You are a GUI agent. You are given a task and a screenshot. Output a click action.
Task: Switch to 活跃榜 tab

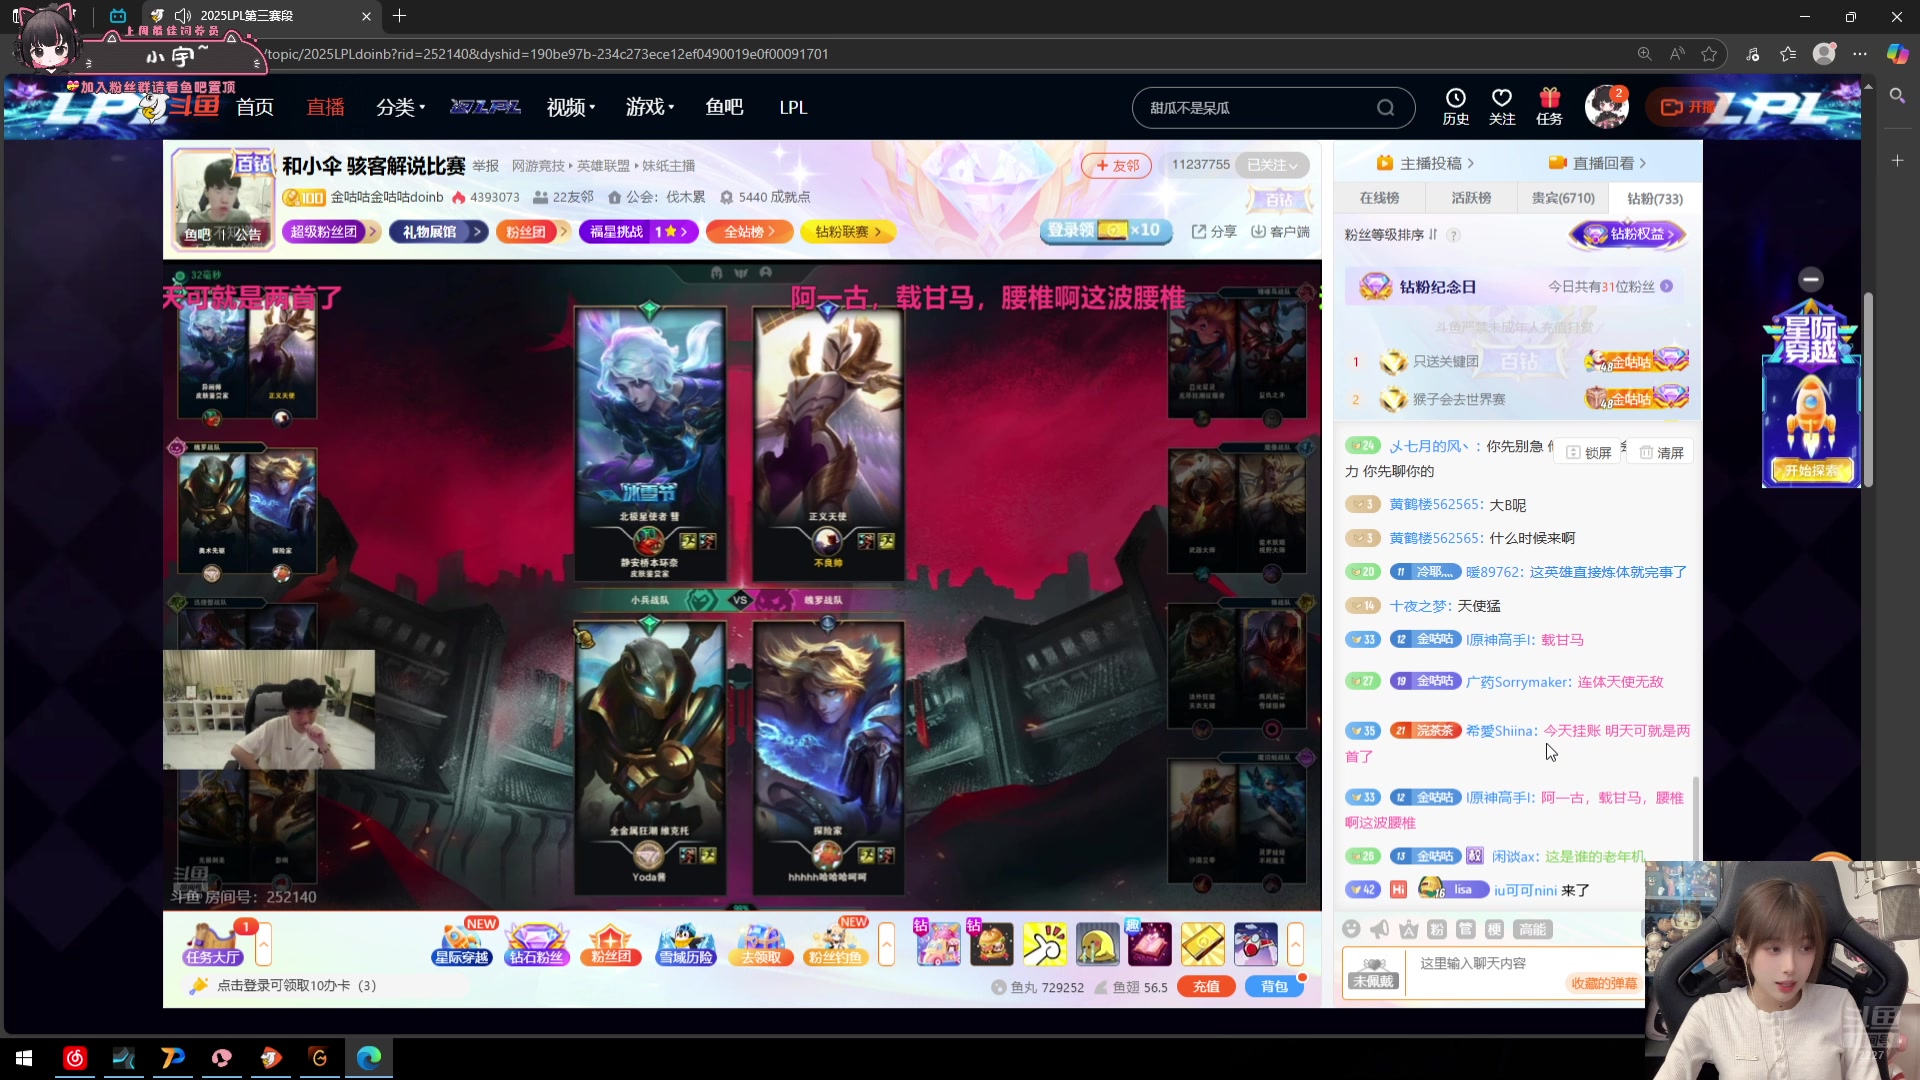click(1471, 198)
